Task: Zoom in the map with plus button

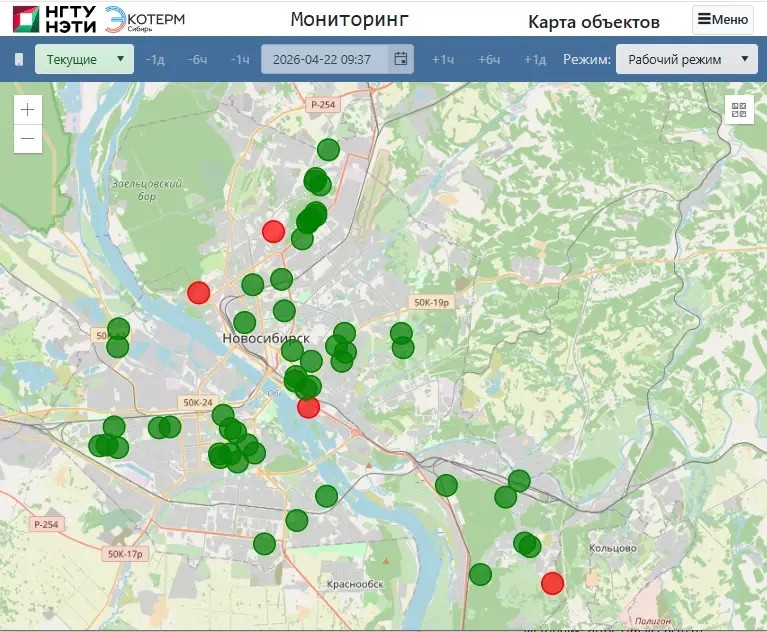Action: [x=28, y=110]
